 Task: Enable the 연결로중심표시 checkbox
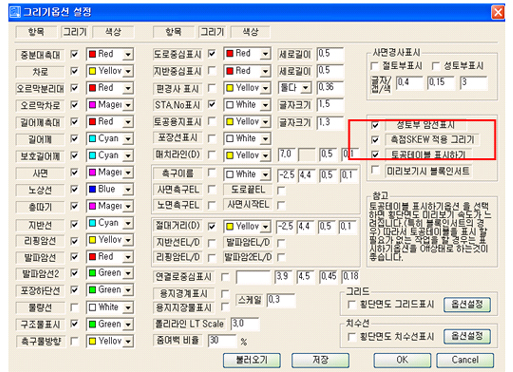pos(225,277)
